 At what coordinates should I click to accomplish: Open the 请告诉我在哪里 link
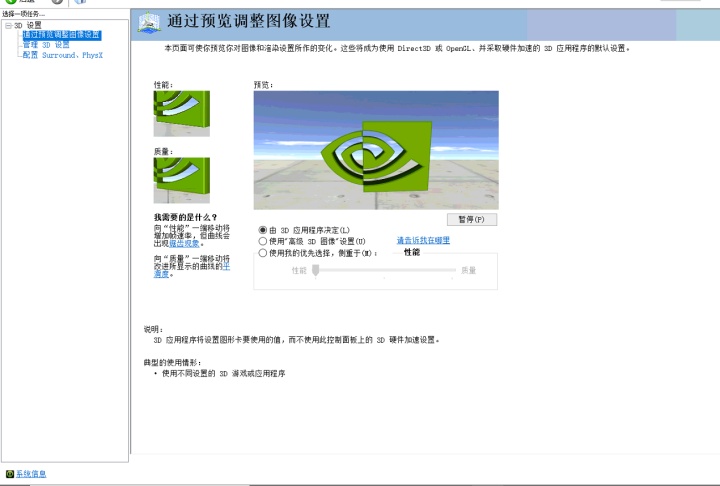(423, 240)
